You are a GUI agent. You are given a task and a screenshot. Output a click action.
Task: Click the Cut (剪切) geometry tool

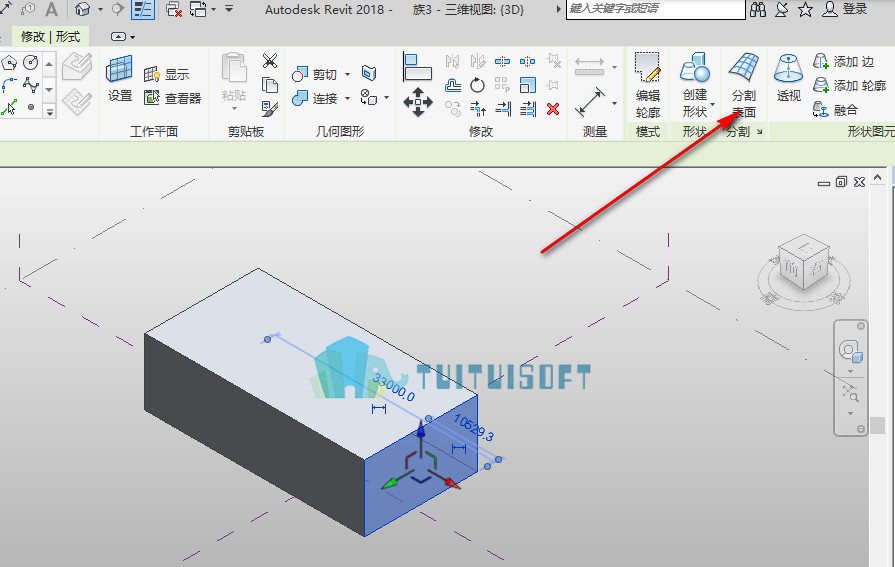[315, 74]
